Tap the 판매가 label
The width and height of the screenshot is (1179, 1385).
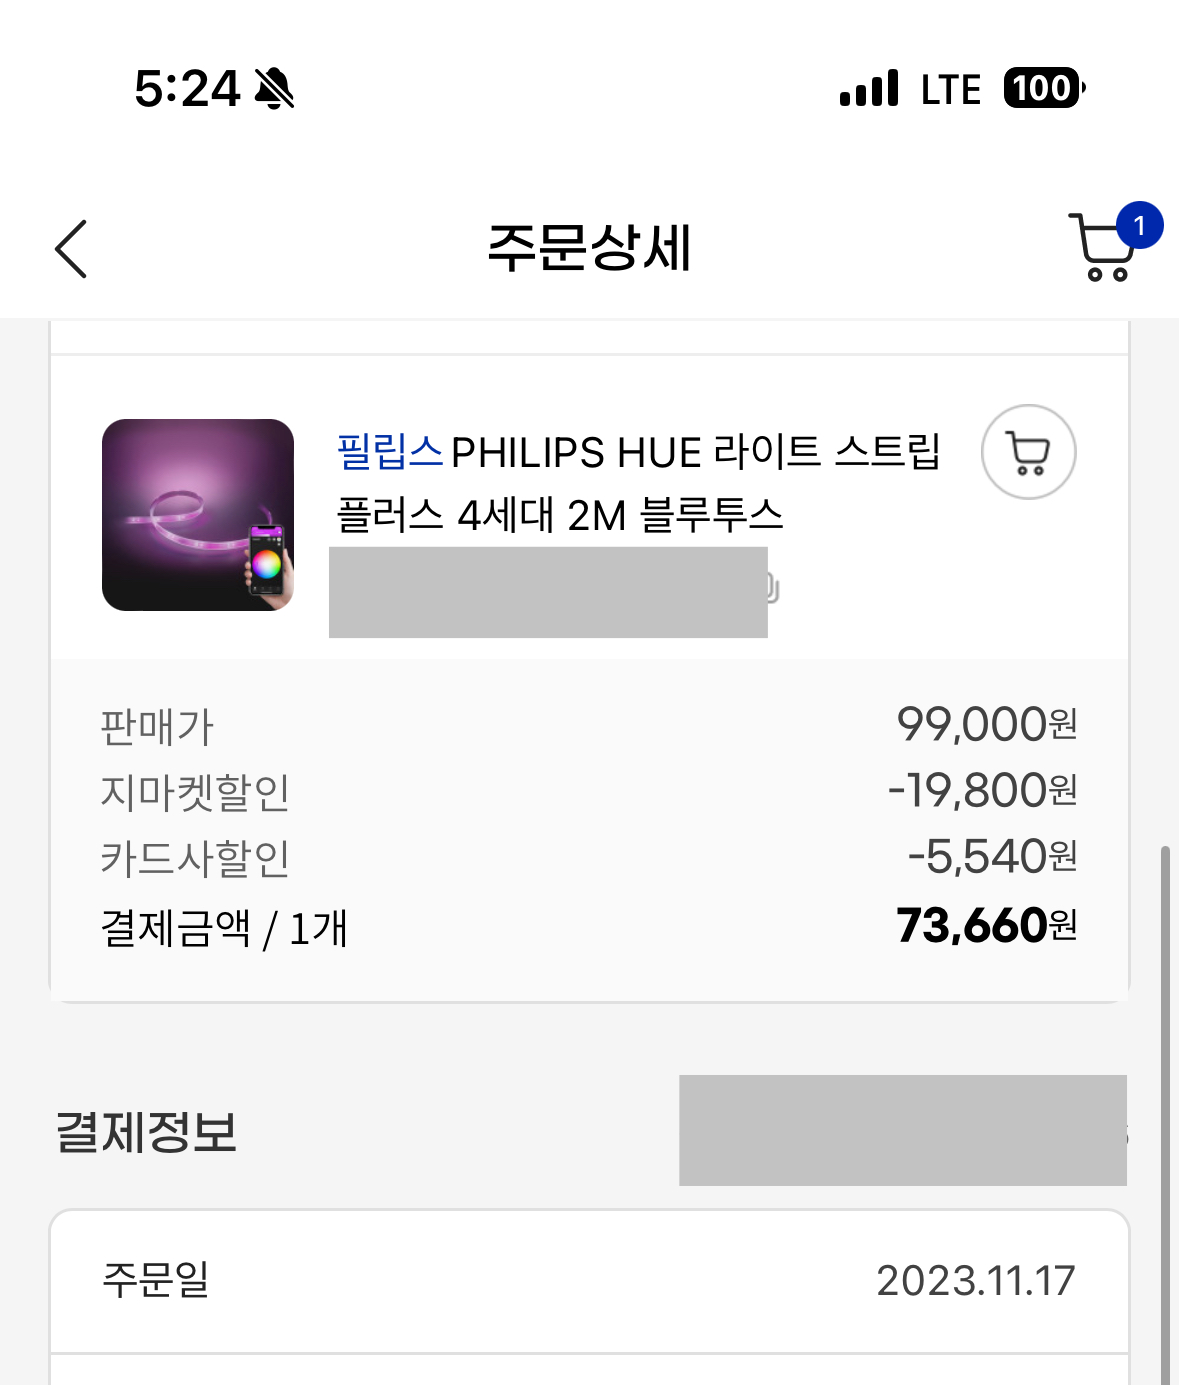pyautogui.click(x=157, y=727)
